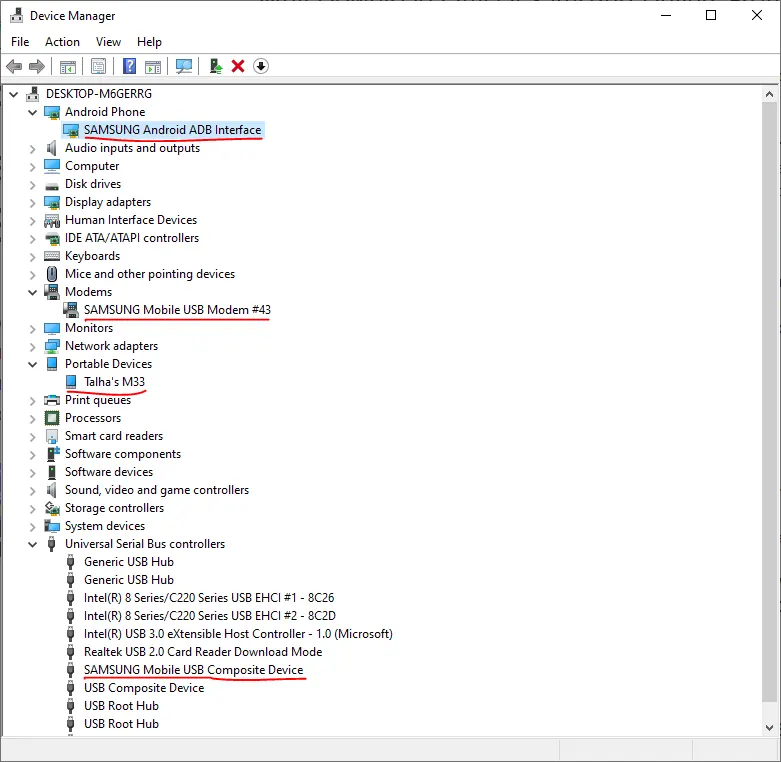Image resolution: width=781 pixels, height=762 pixels.
Task: Open Properties toolbar icon
Action: (x=99, y=66)
